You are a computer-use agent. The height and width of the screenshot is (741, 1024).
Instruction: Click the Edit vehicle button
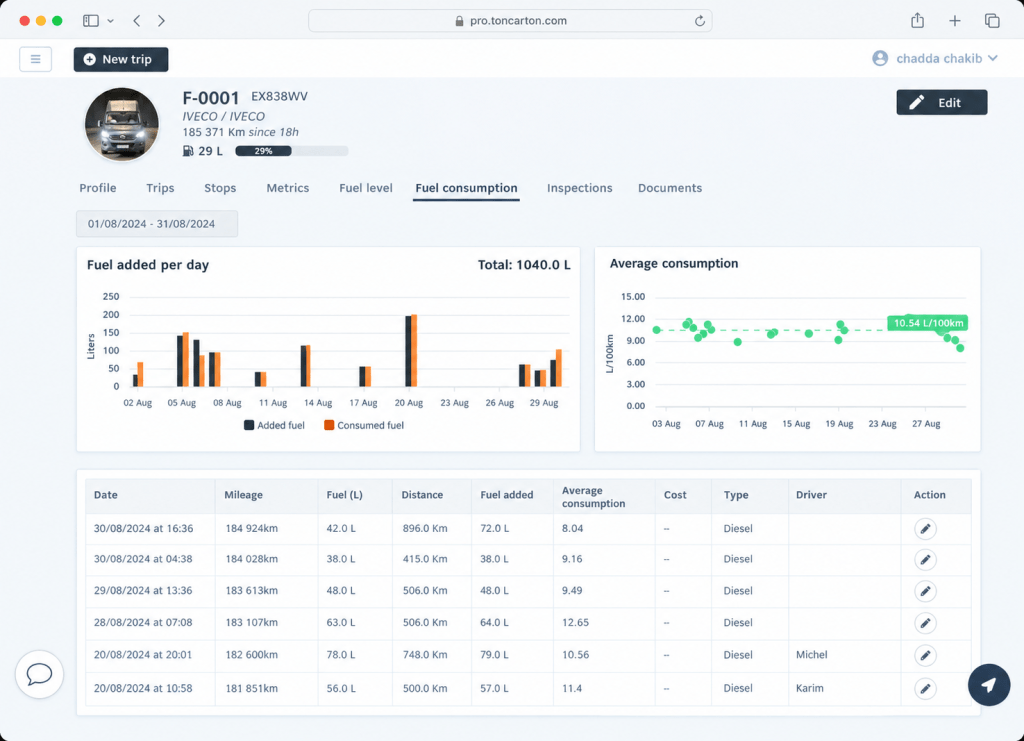[x=942, y=102]
